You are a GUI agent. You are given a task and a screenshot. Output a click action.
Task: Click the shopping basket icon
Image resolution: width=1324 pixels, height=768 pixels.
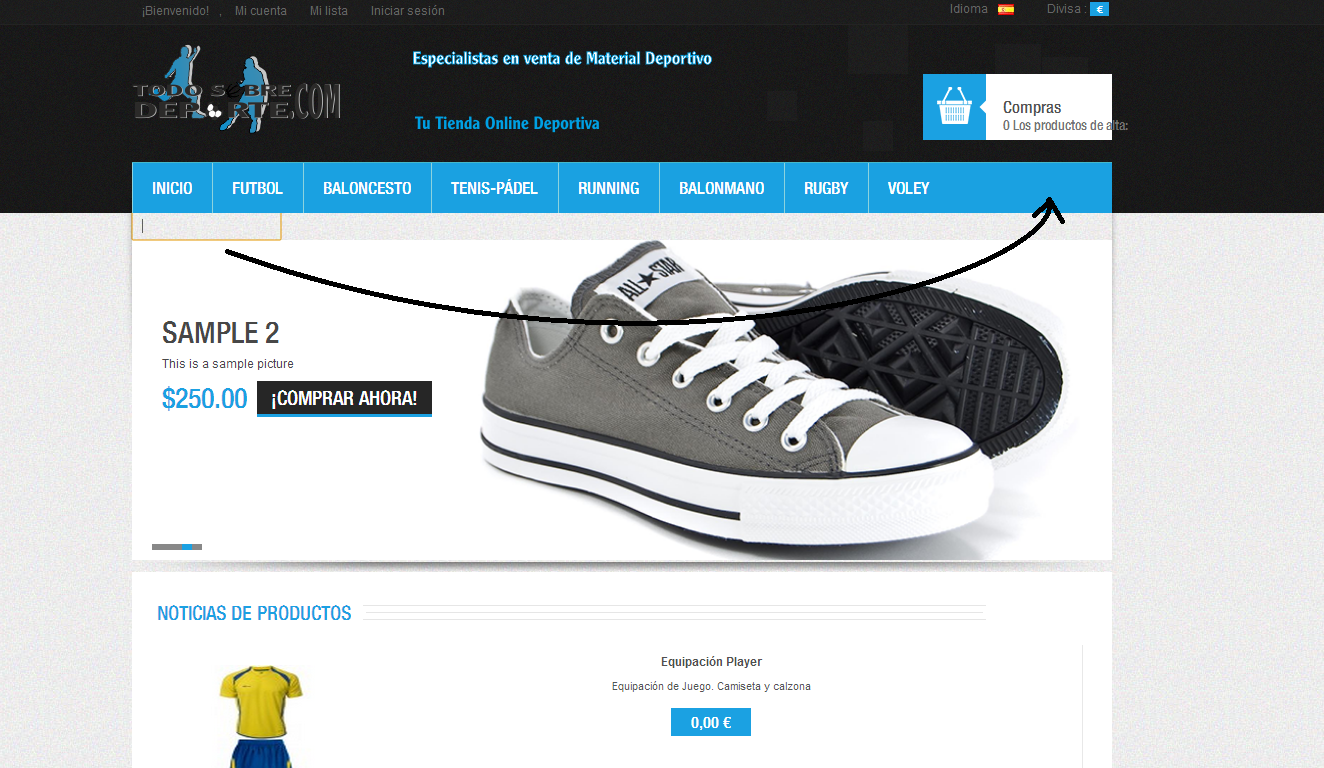pos(954,107)
